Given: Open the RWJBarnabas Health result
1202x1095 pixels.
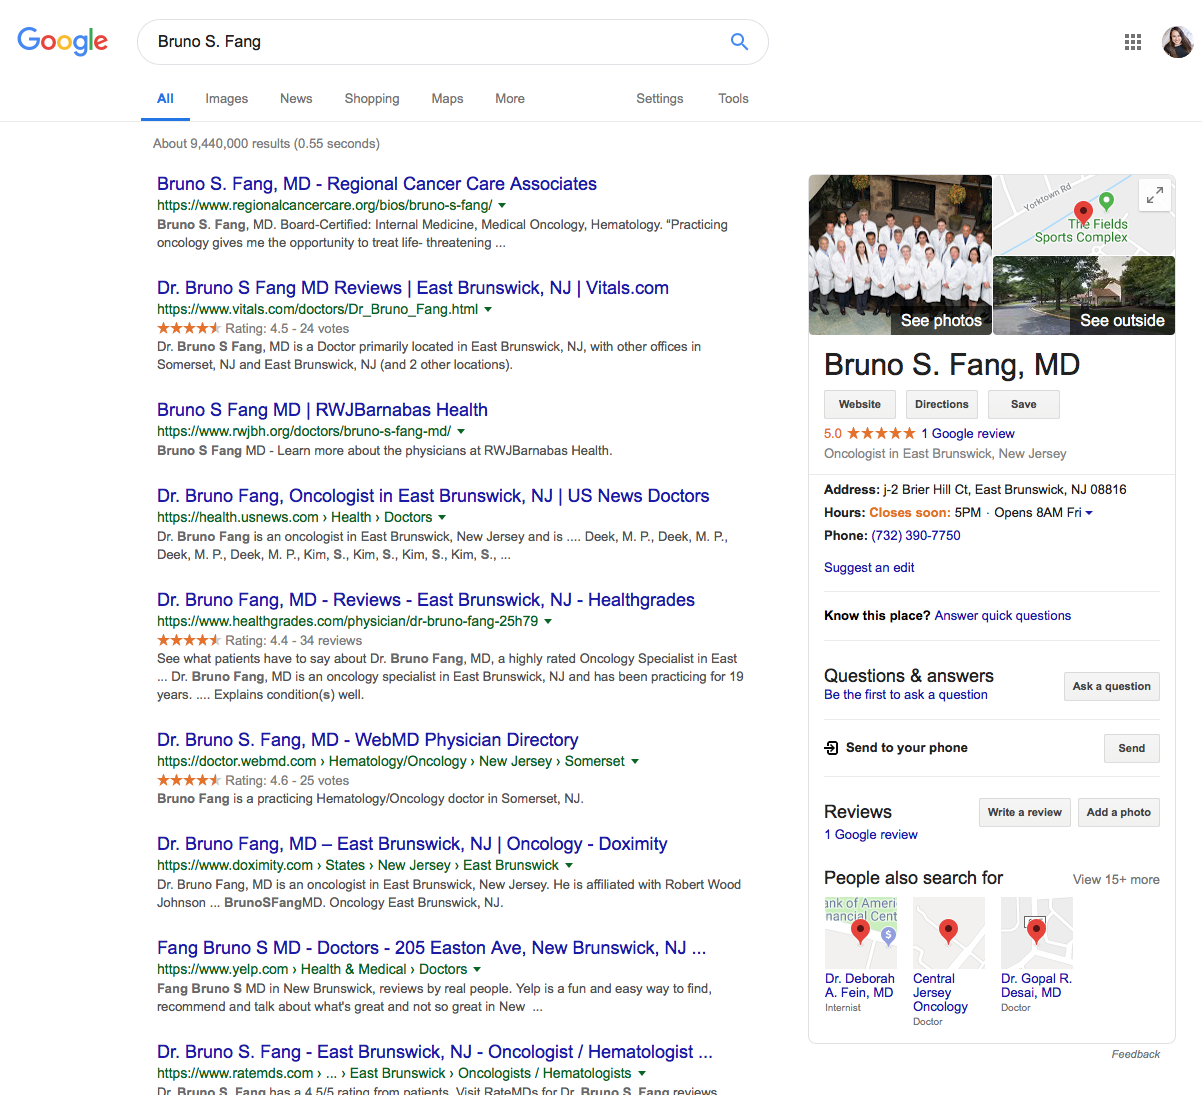Looking at the screenshot, I should click(322, 410).
